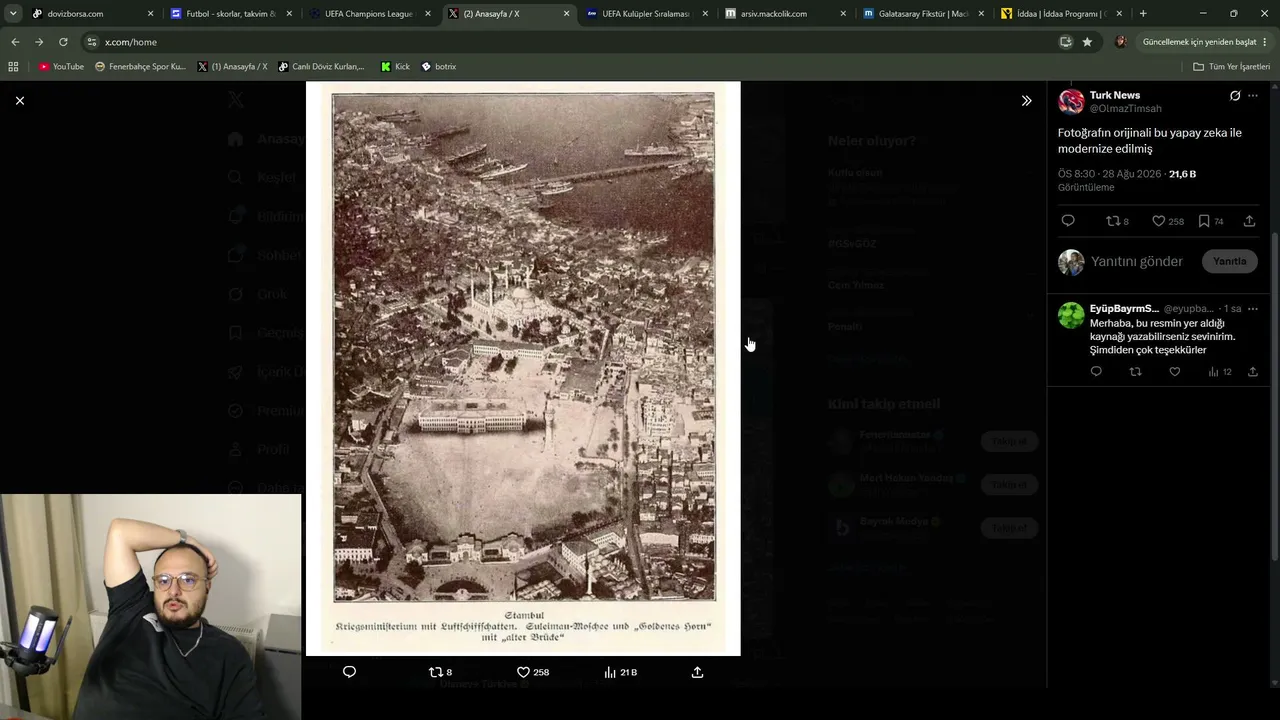Open the EyüpBayrmS username link
This screenshot has width=1280, height=720.
[x=1124, y=309]
